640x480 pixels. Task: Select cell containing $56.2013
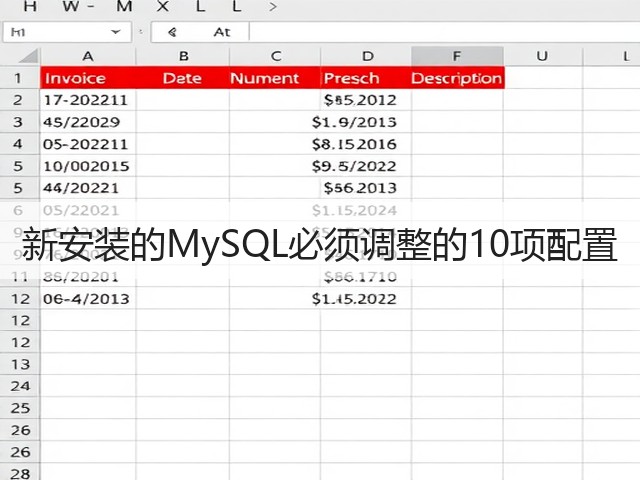(x=366, y=188)
